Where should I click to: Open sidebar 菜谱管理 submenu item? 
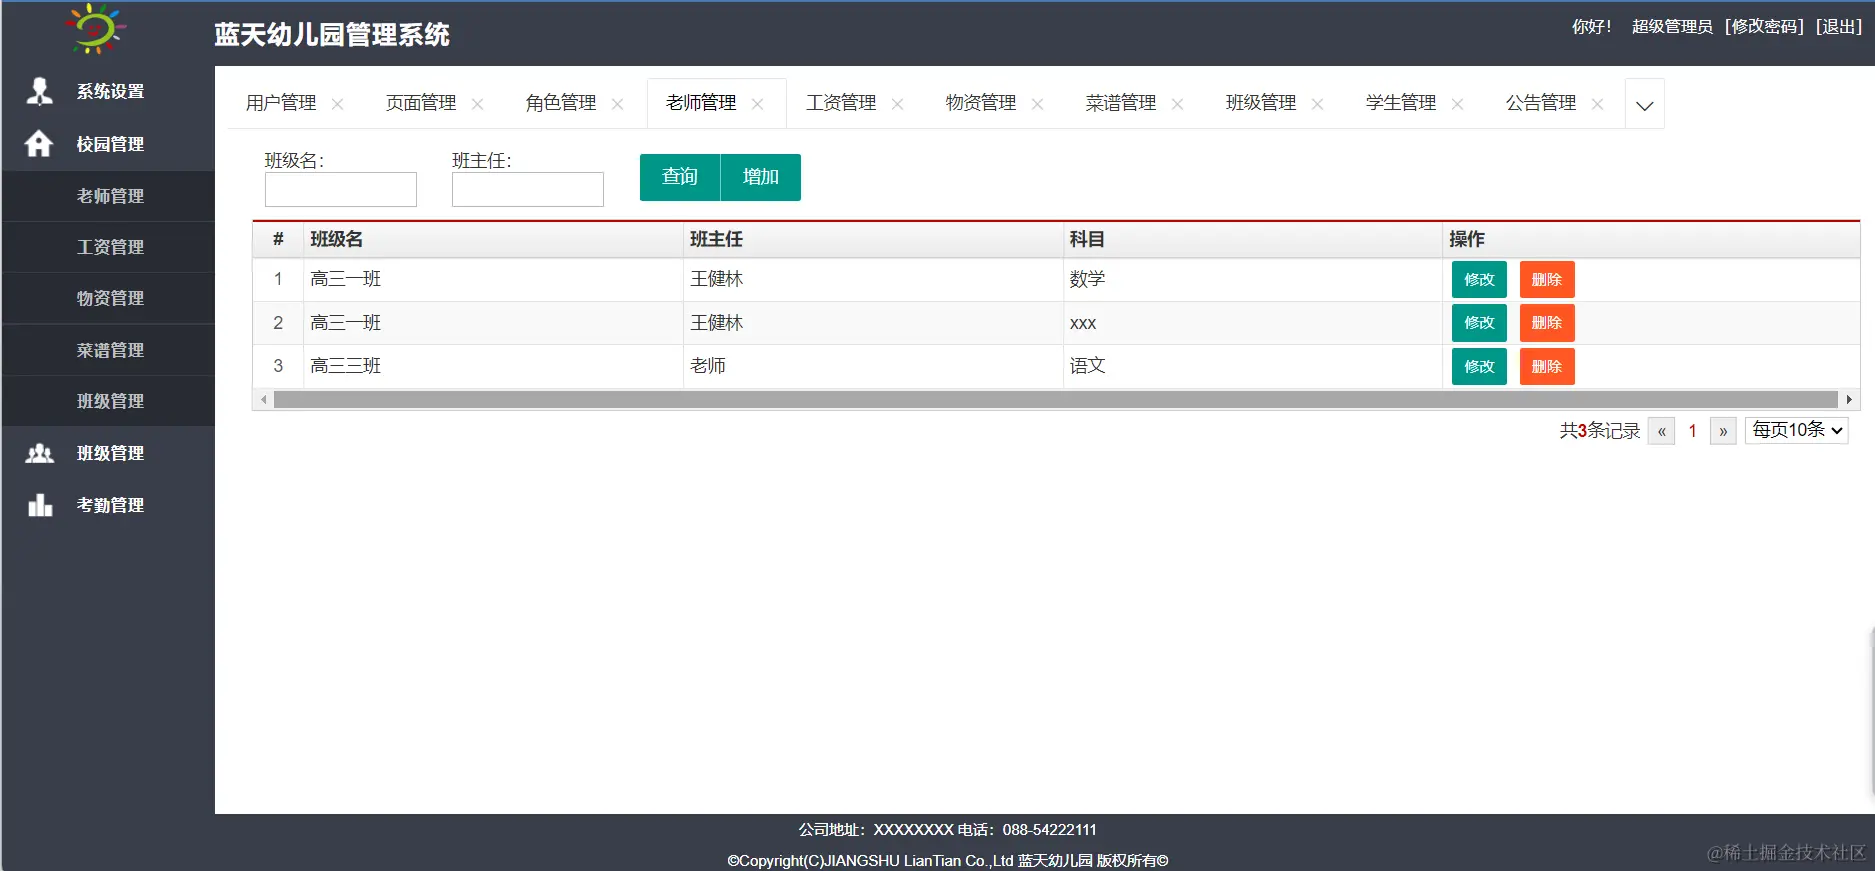point(108,350)
